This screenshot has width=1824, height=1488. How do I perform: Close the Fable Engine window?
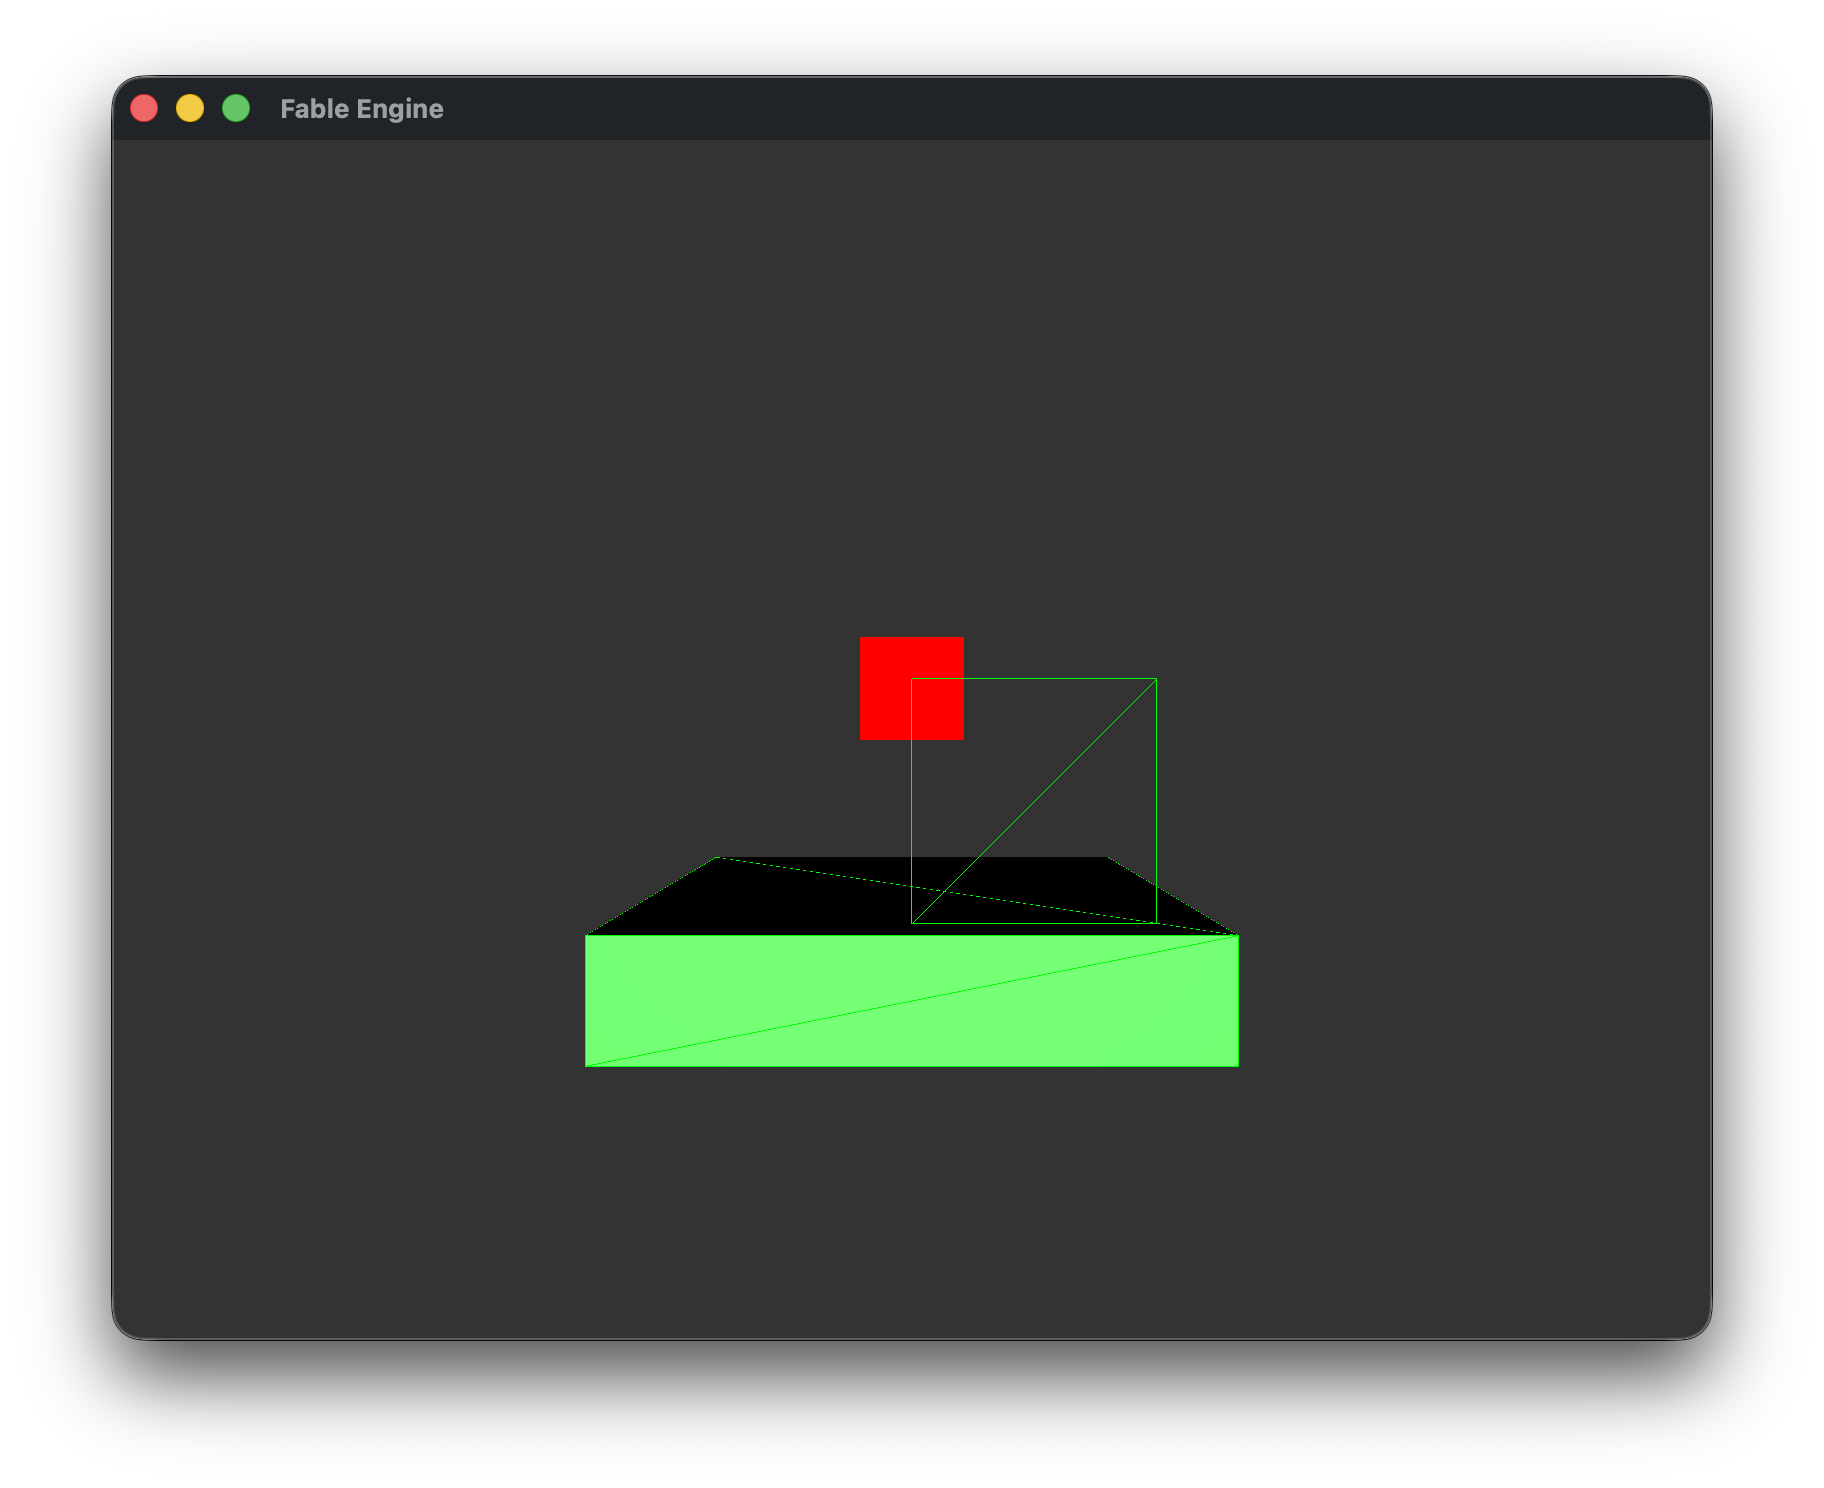coord(144,108)
